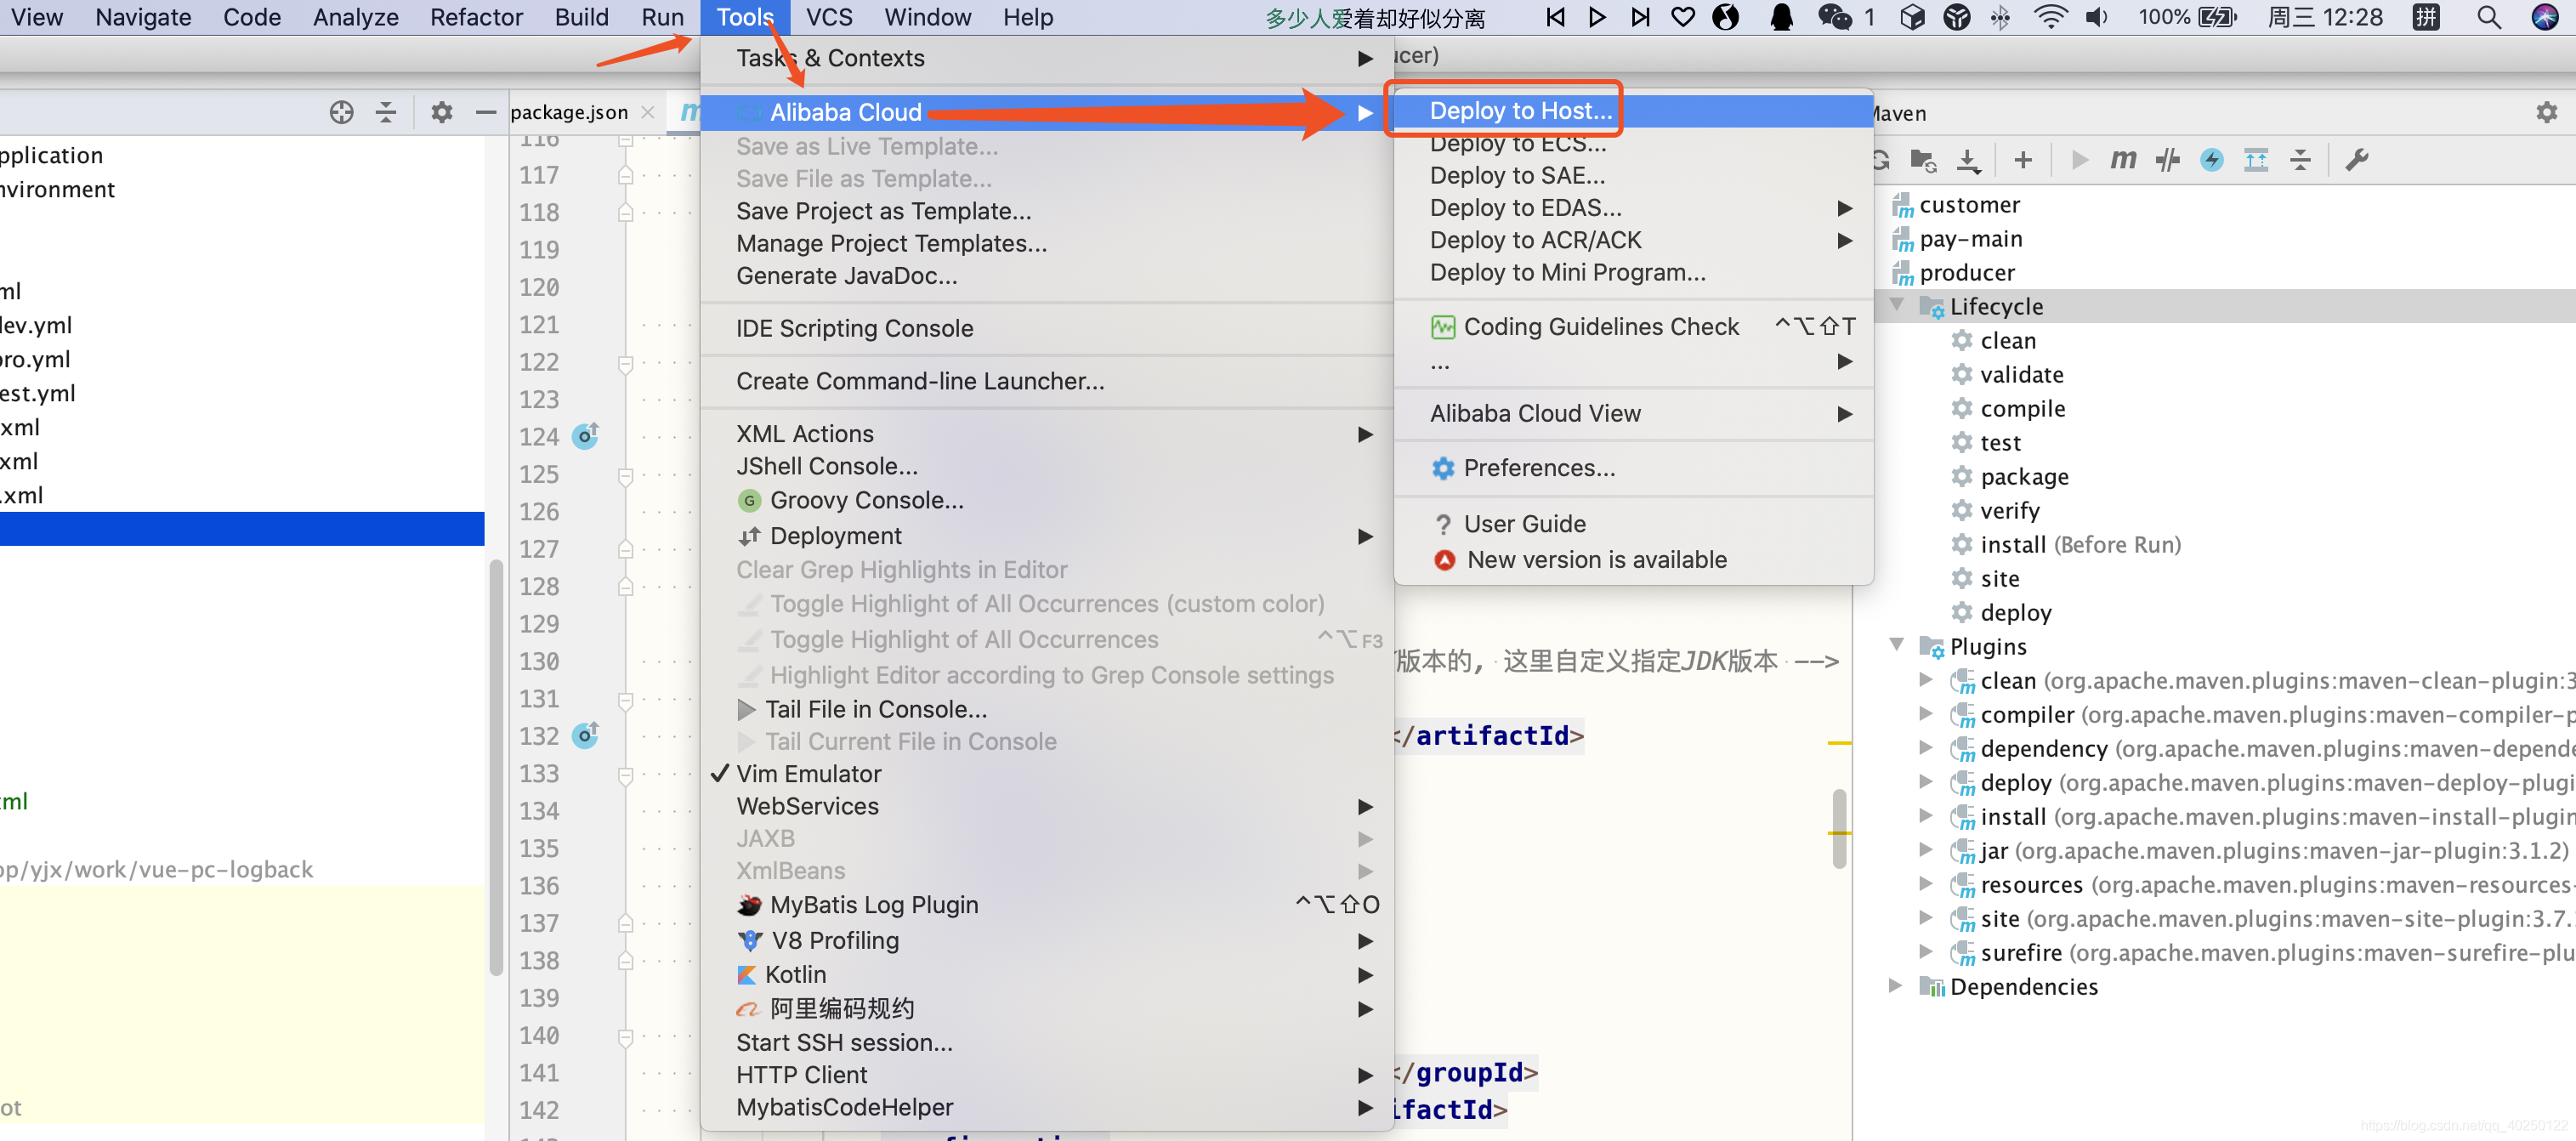Close the package.json tab
This screenshot has height=1141, width=2576.
648,112
